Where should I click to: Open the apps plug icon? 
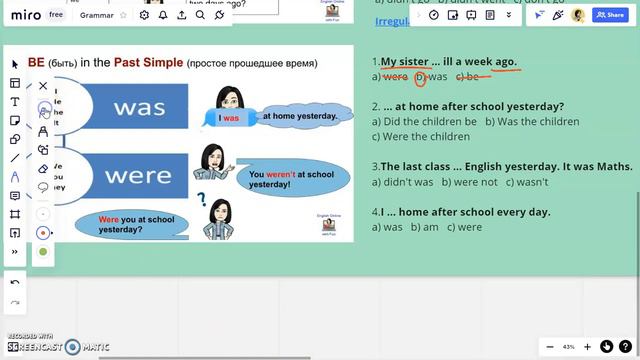pyautogui.click(x=220, y=15)
